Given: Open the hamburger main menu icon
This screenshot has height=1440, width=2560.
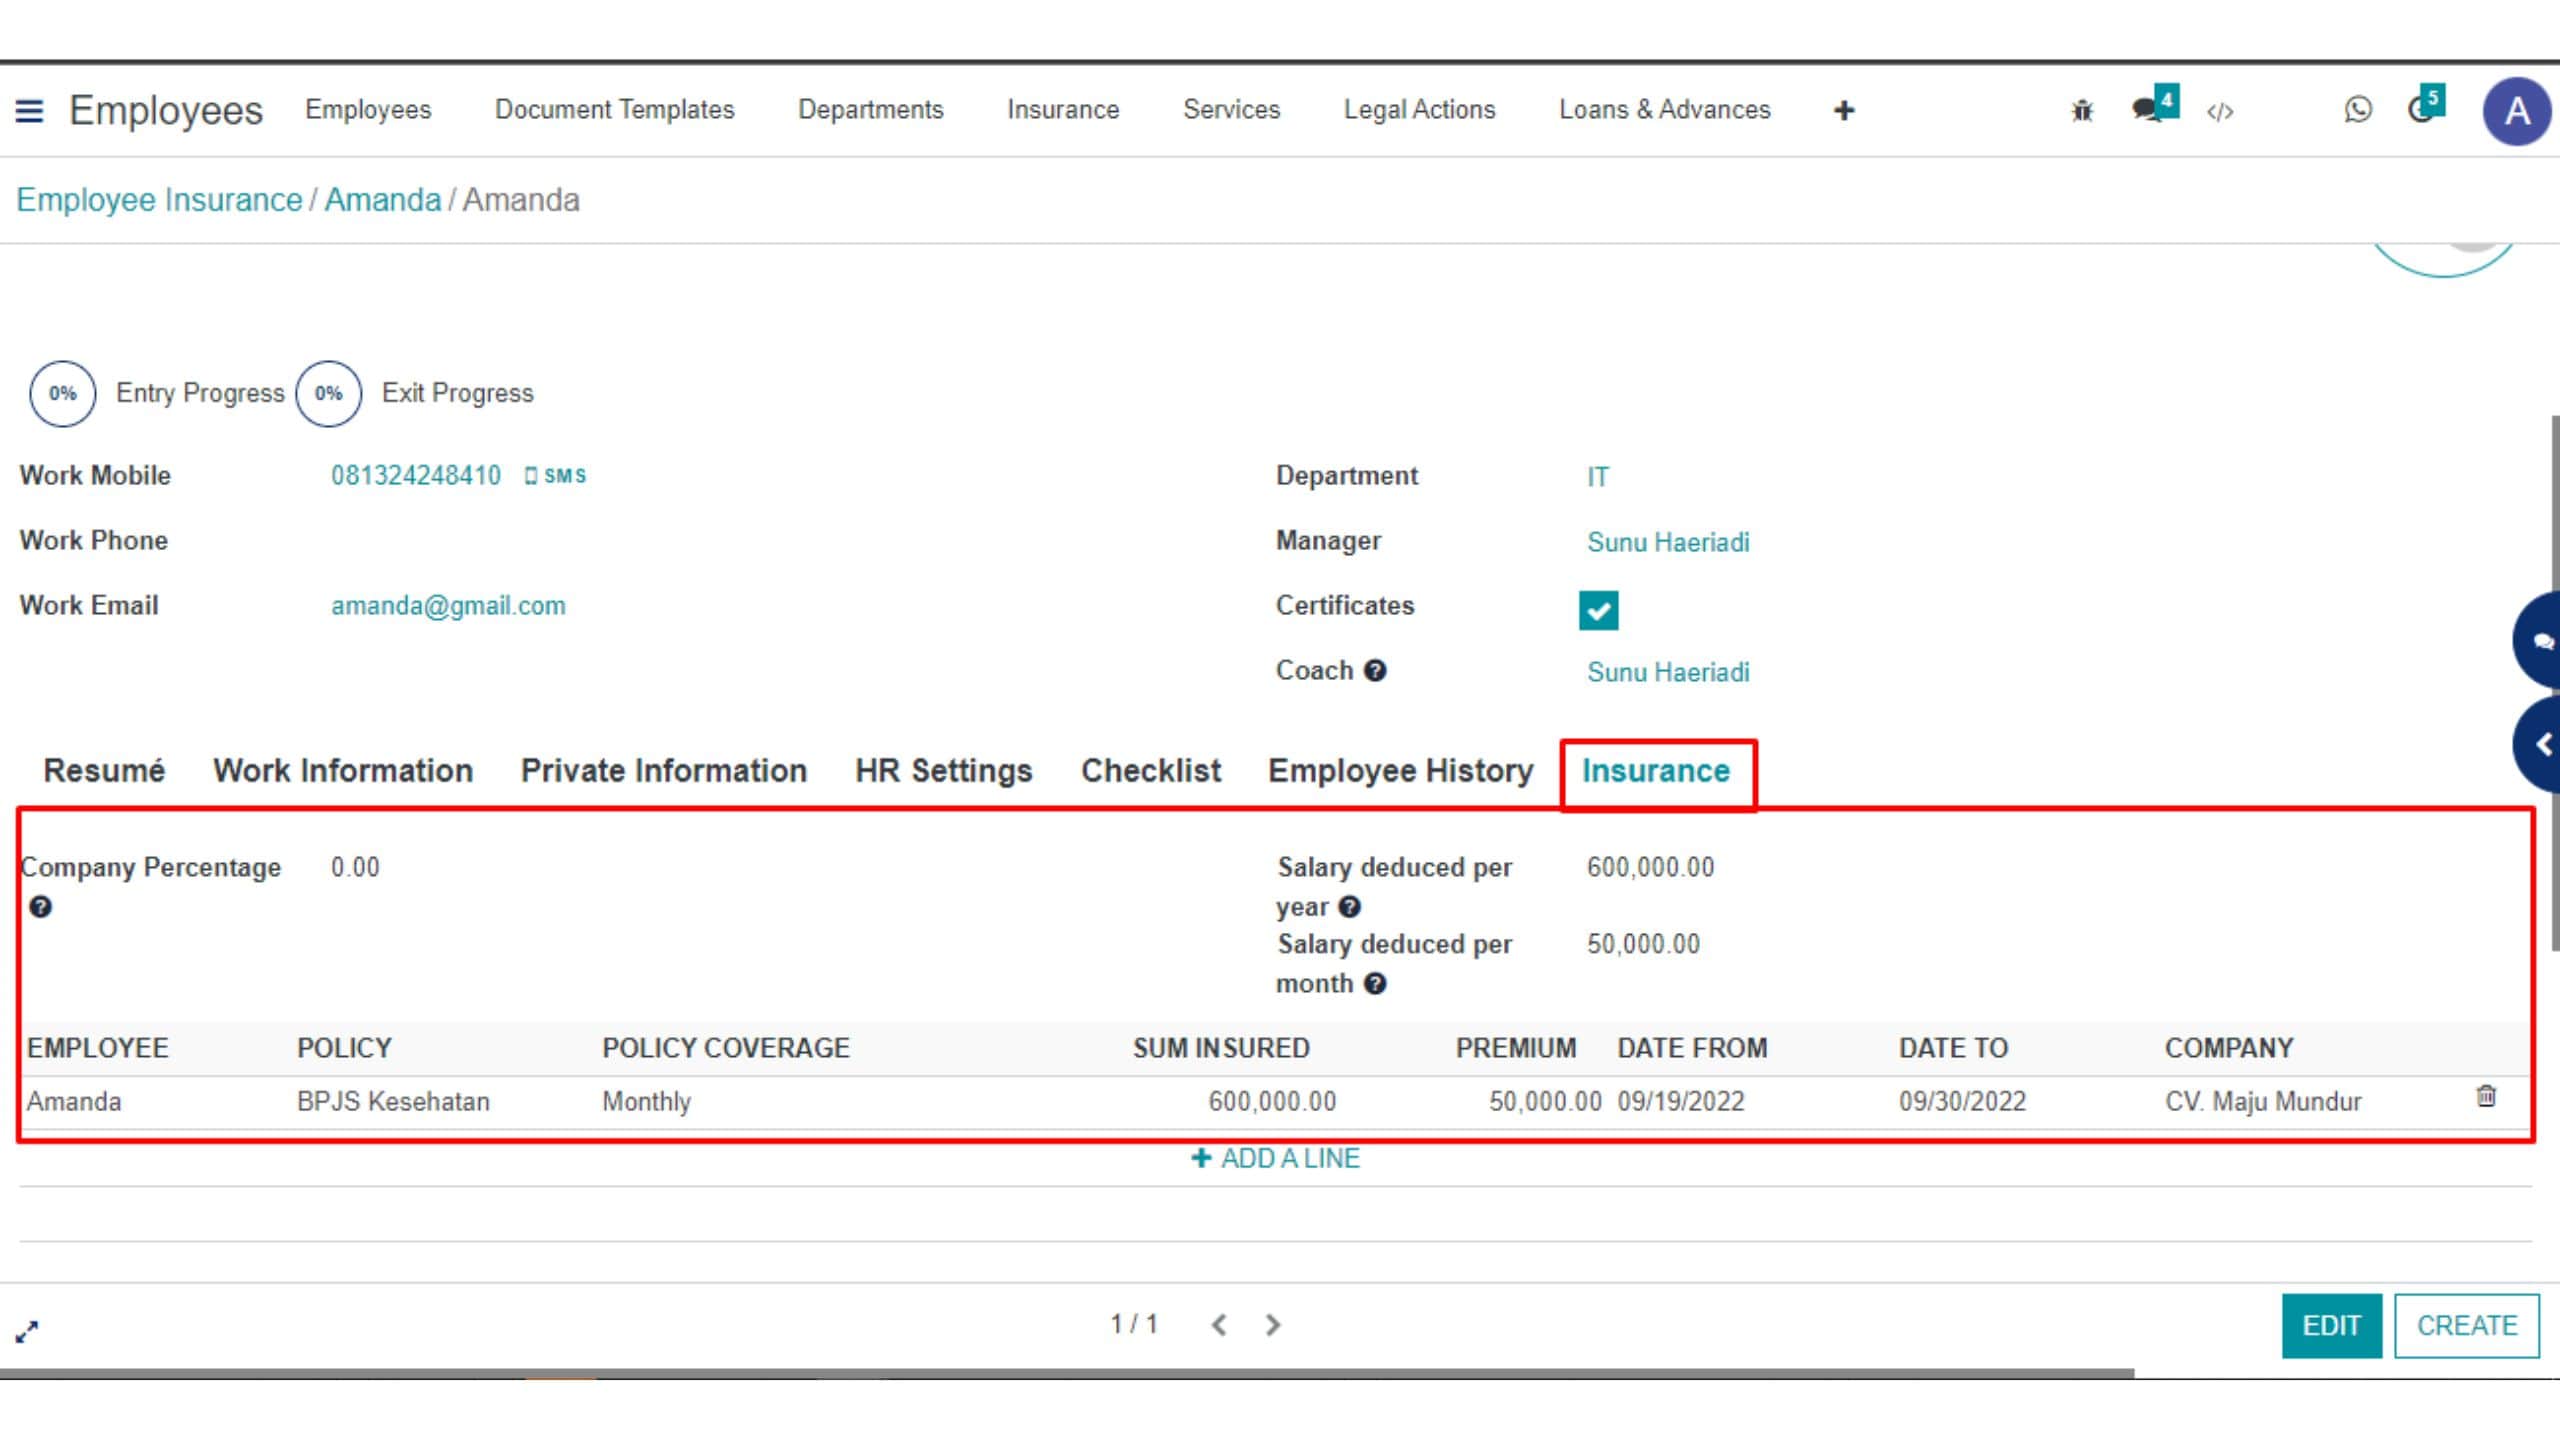Looking at the screenshot, I should 29,111.
